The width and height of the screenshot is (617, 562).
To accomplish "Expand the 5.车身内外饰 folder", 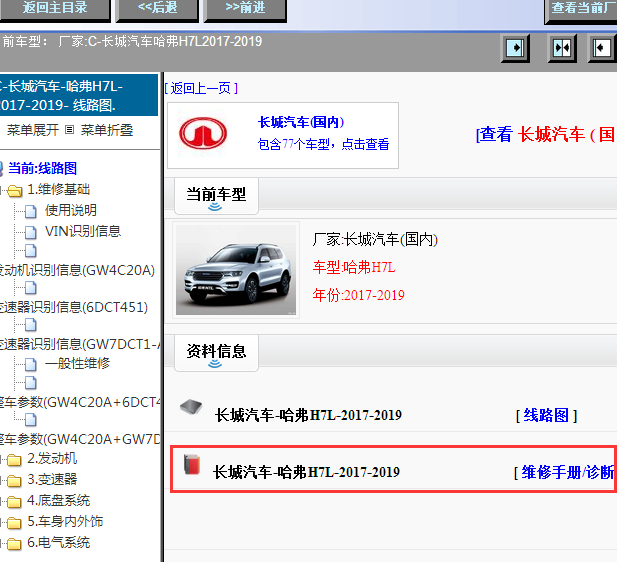I will [x=2, y=523].
